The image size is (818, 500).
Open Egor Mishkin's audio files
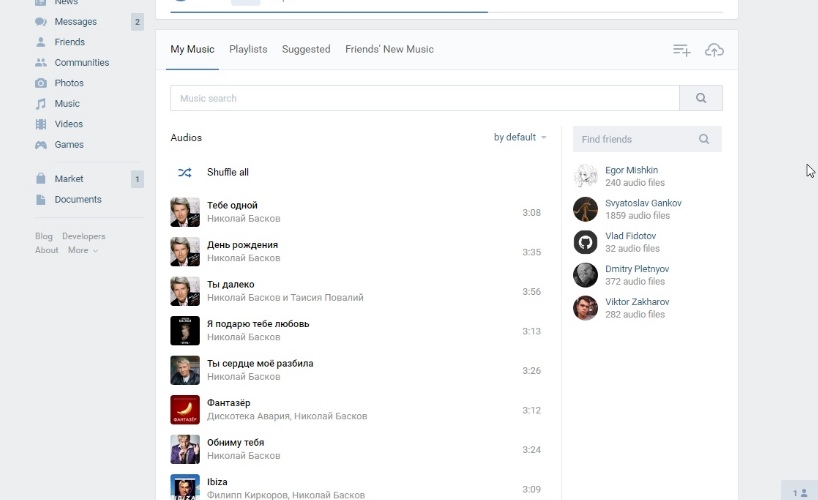point(631,170)
